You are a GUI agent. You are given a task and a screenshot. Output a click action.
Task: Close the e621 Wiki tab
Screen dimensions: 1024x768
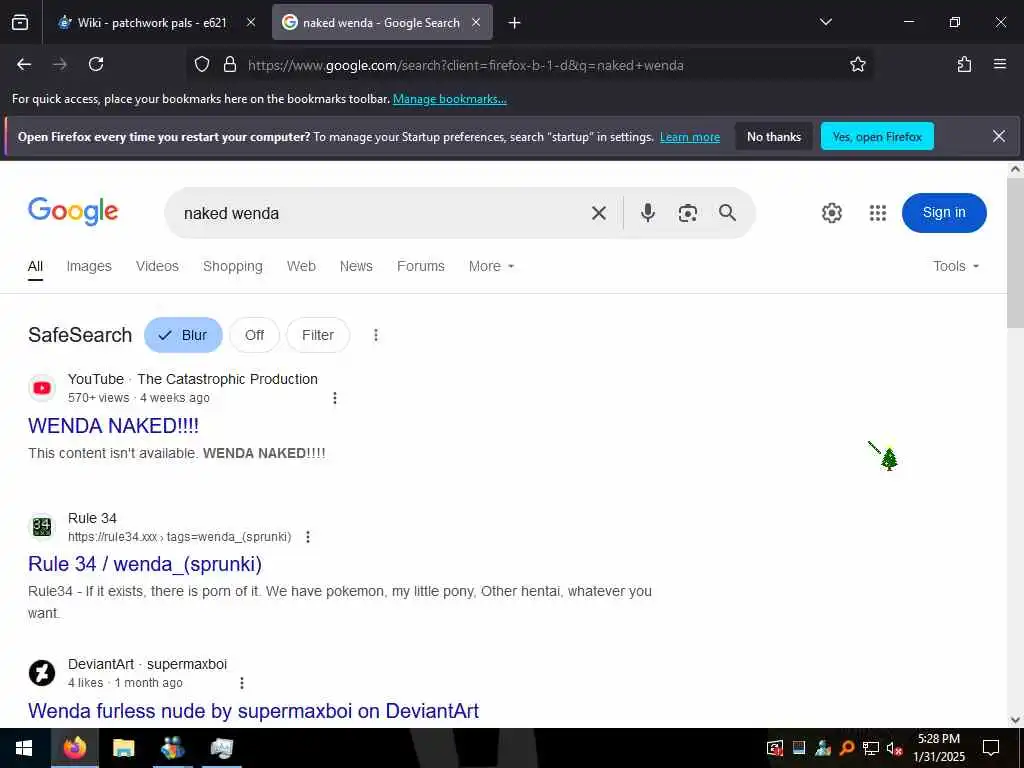(x=251, y=23)
